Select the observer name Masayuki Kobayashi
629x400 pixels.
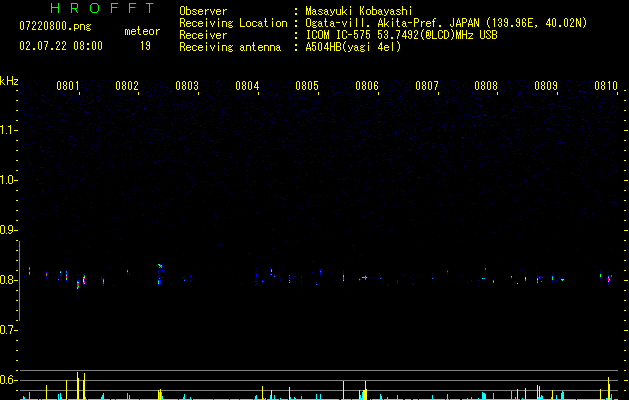[x=359, y=12]
